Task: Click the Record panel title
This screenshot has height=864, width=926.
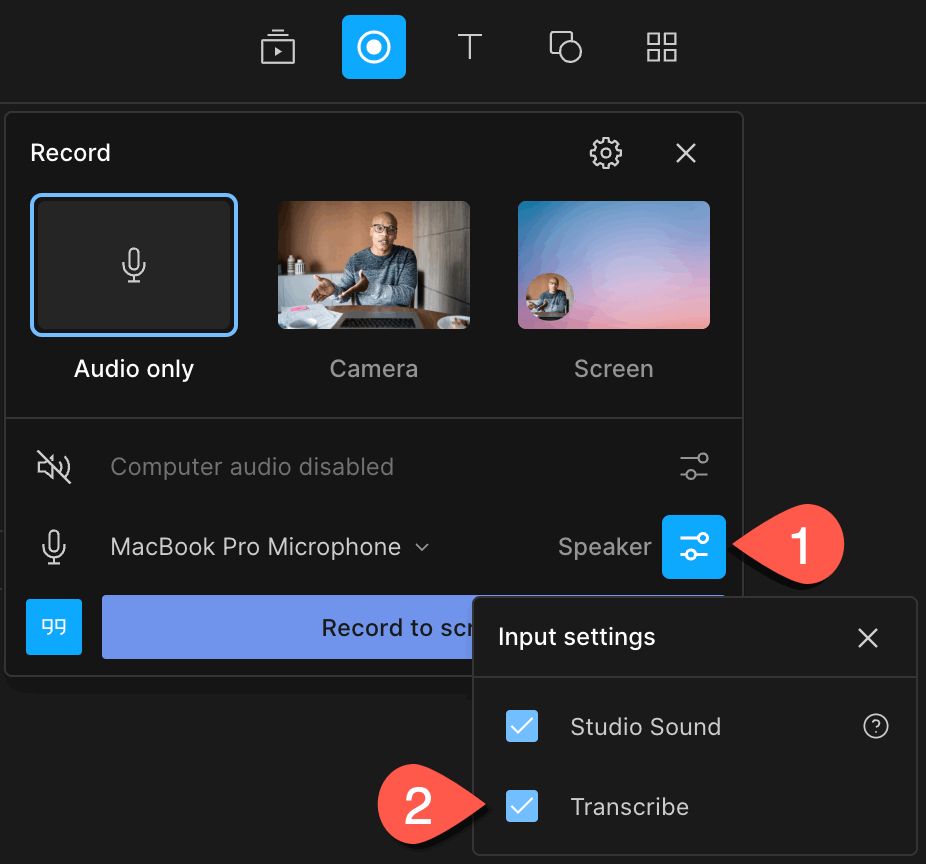Action: click(x=70, y=153)
